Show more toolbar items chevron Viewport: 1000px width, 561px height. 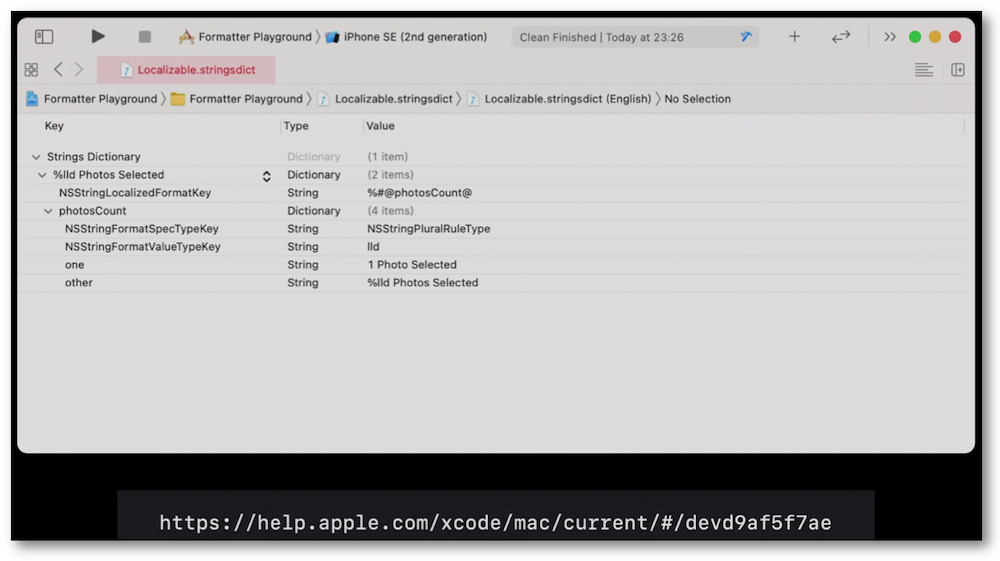[890, 37]
